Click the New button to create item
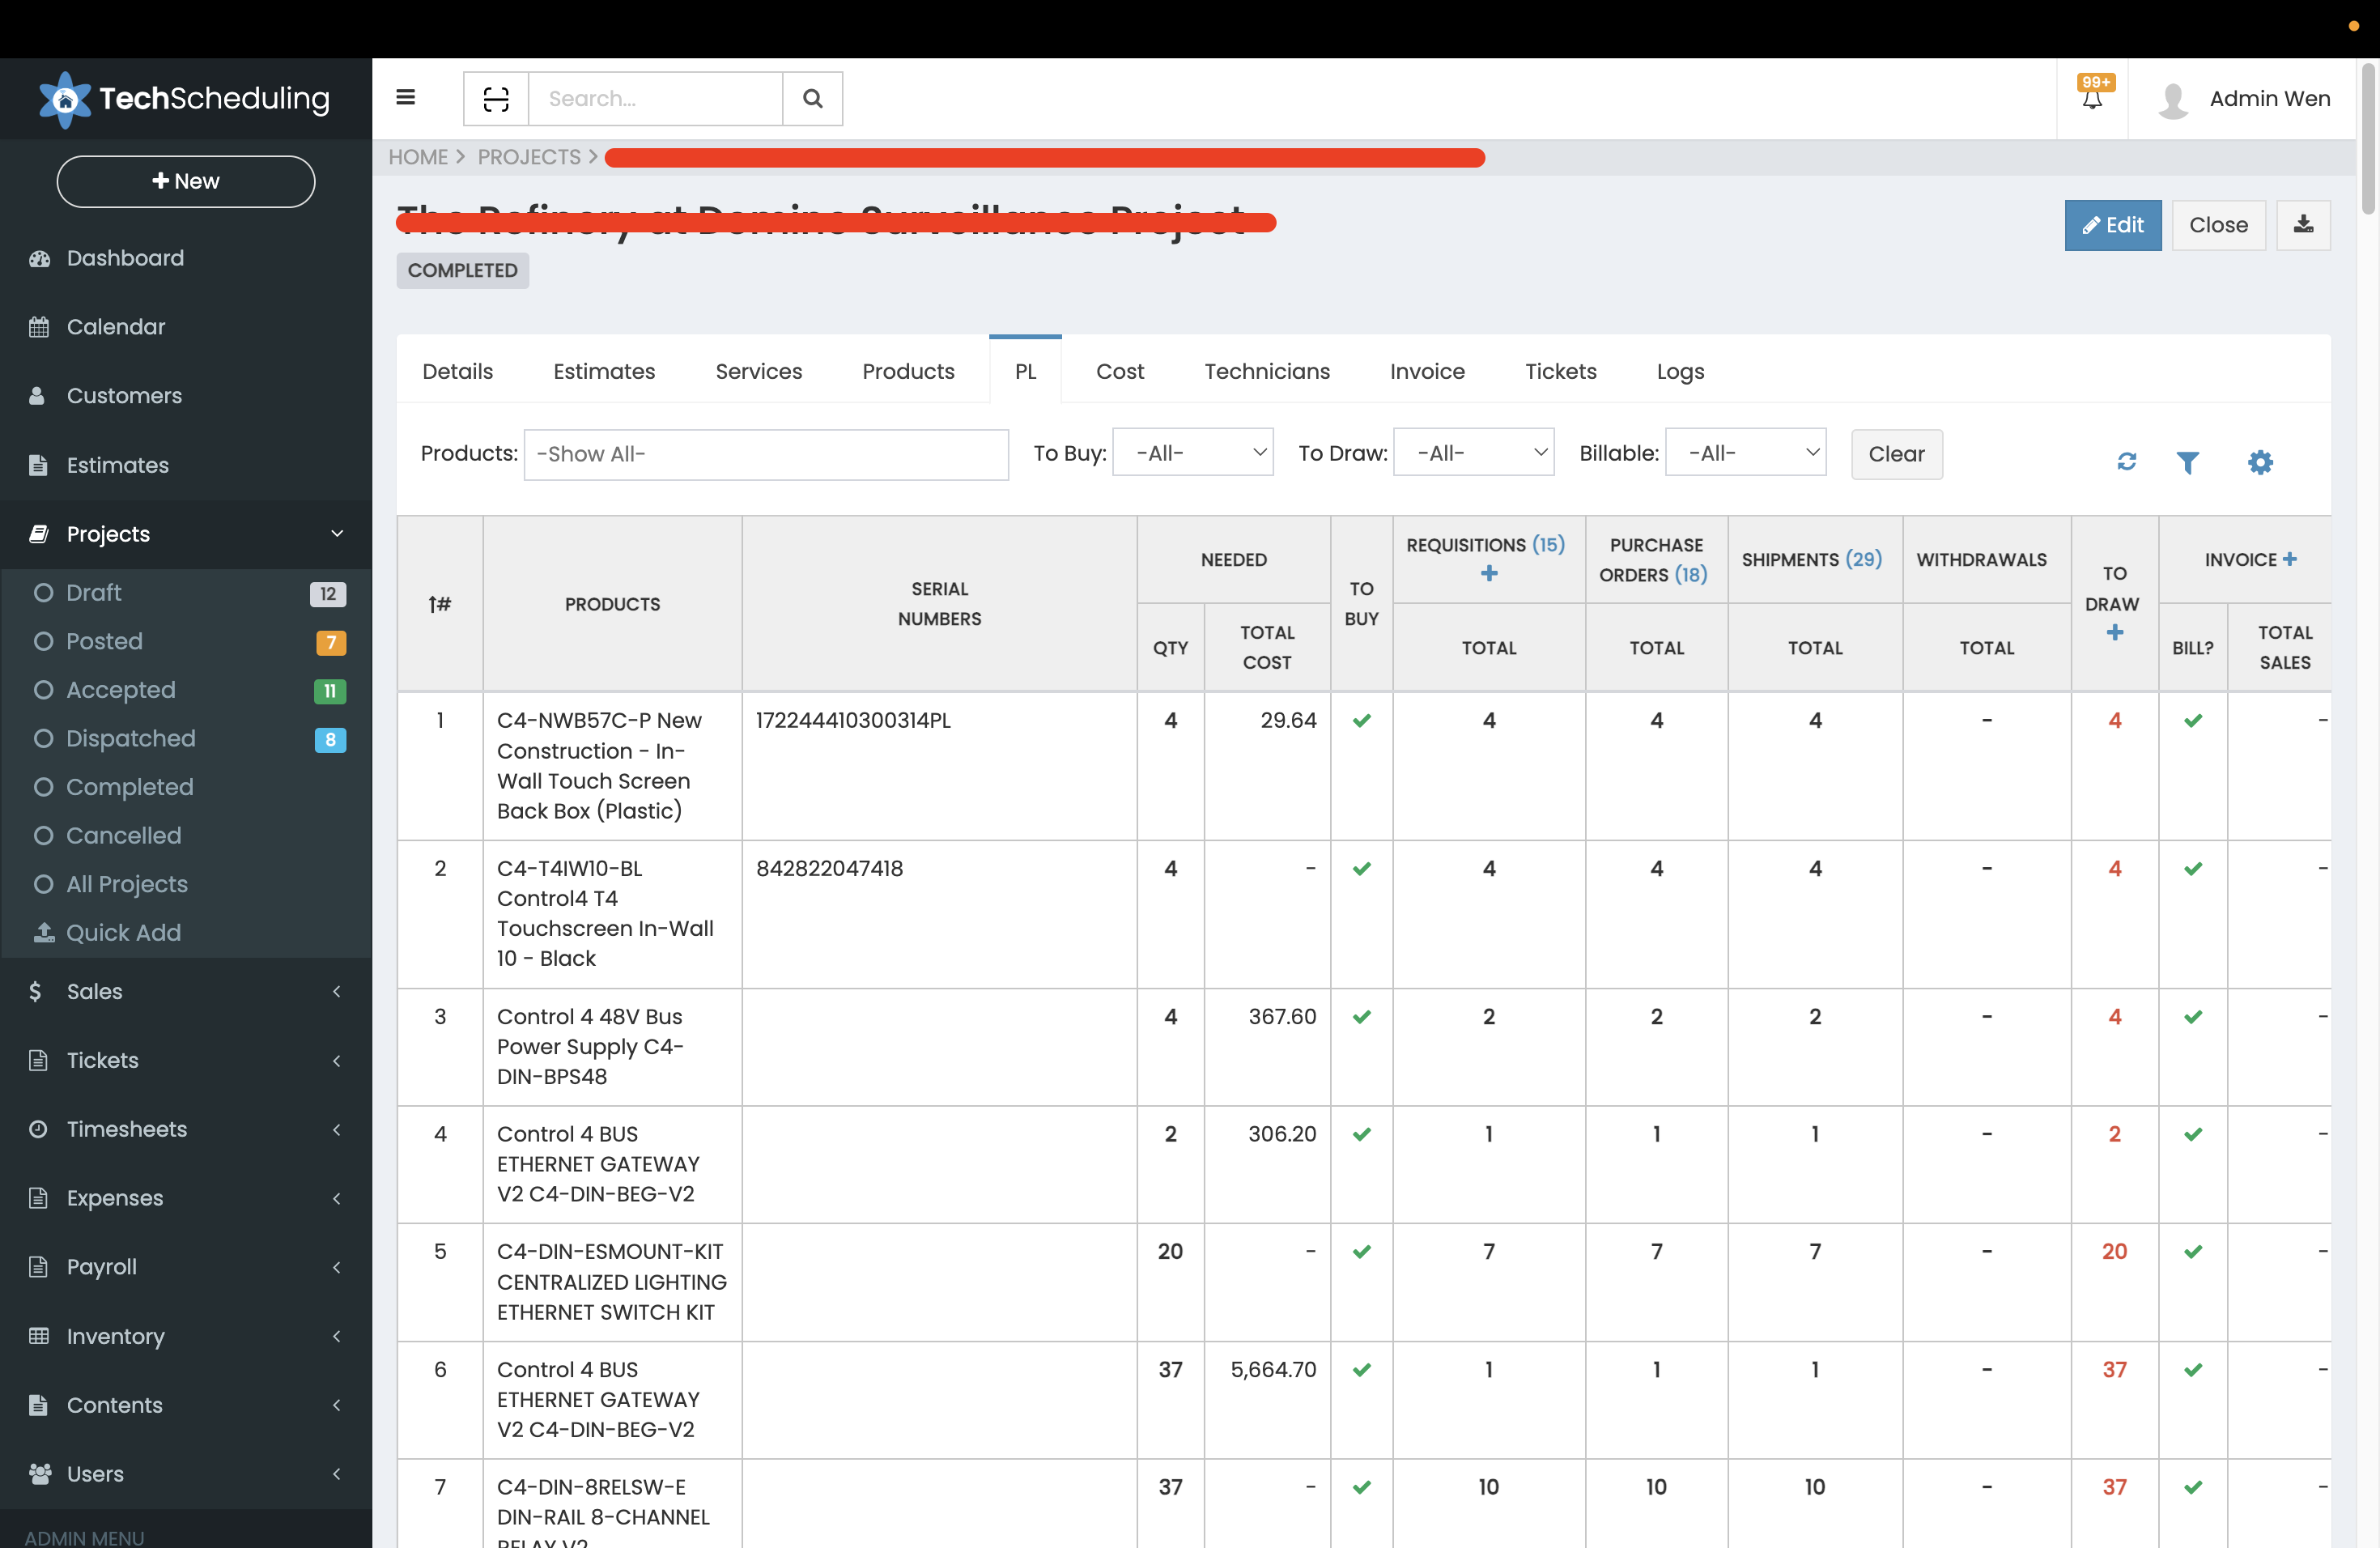This screenshot has width=2380, height=1548. pyautogui.click(x=184, y=181)
